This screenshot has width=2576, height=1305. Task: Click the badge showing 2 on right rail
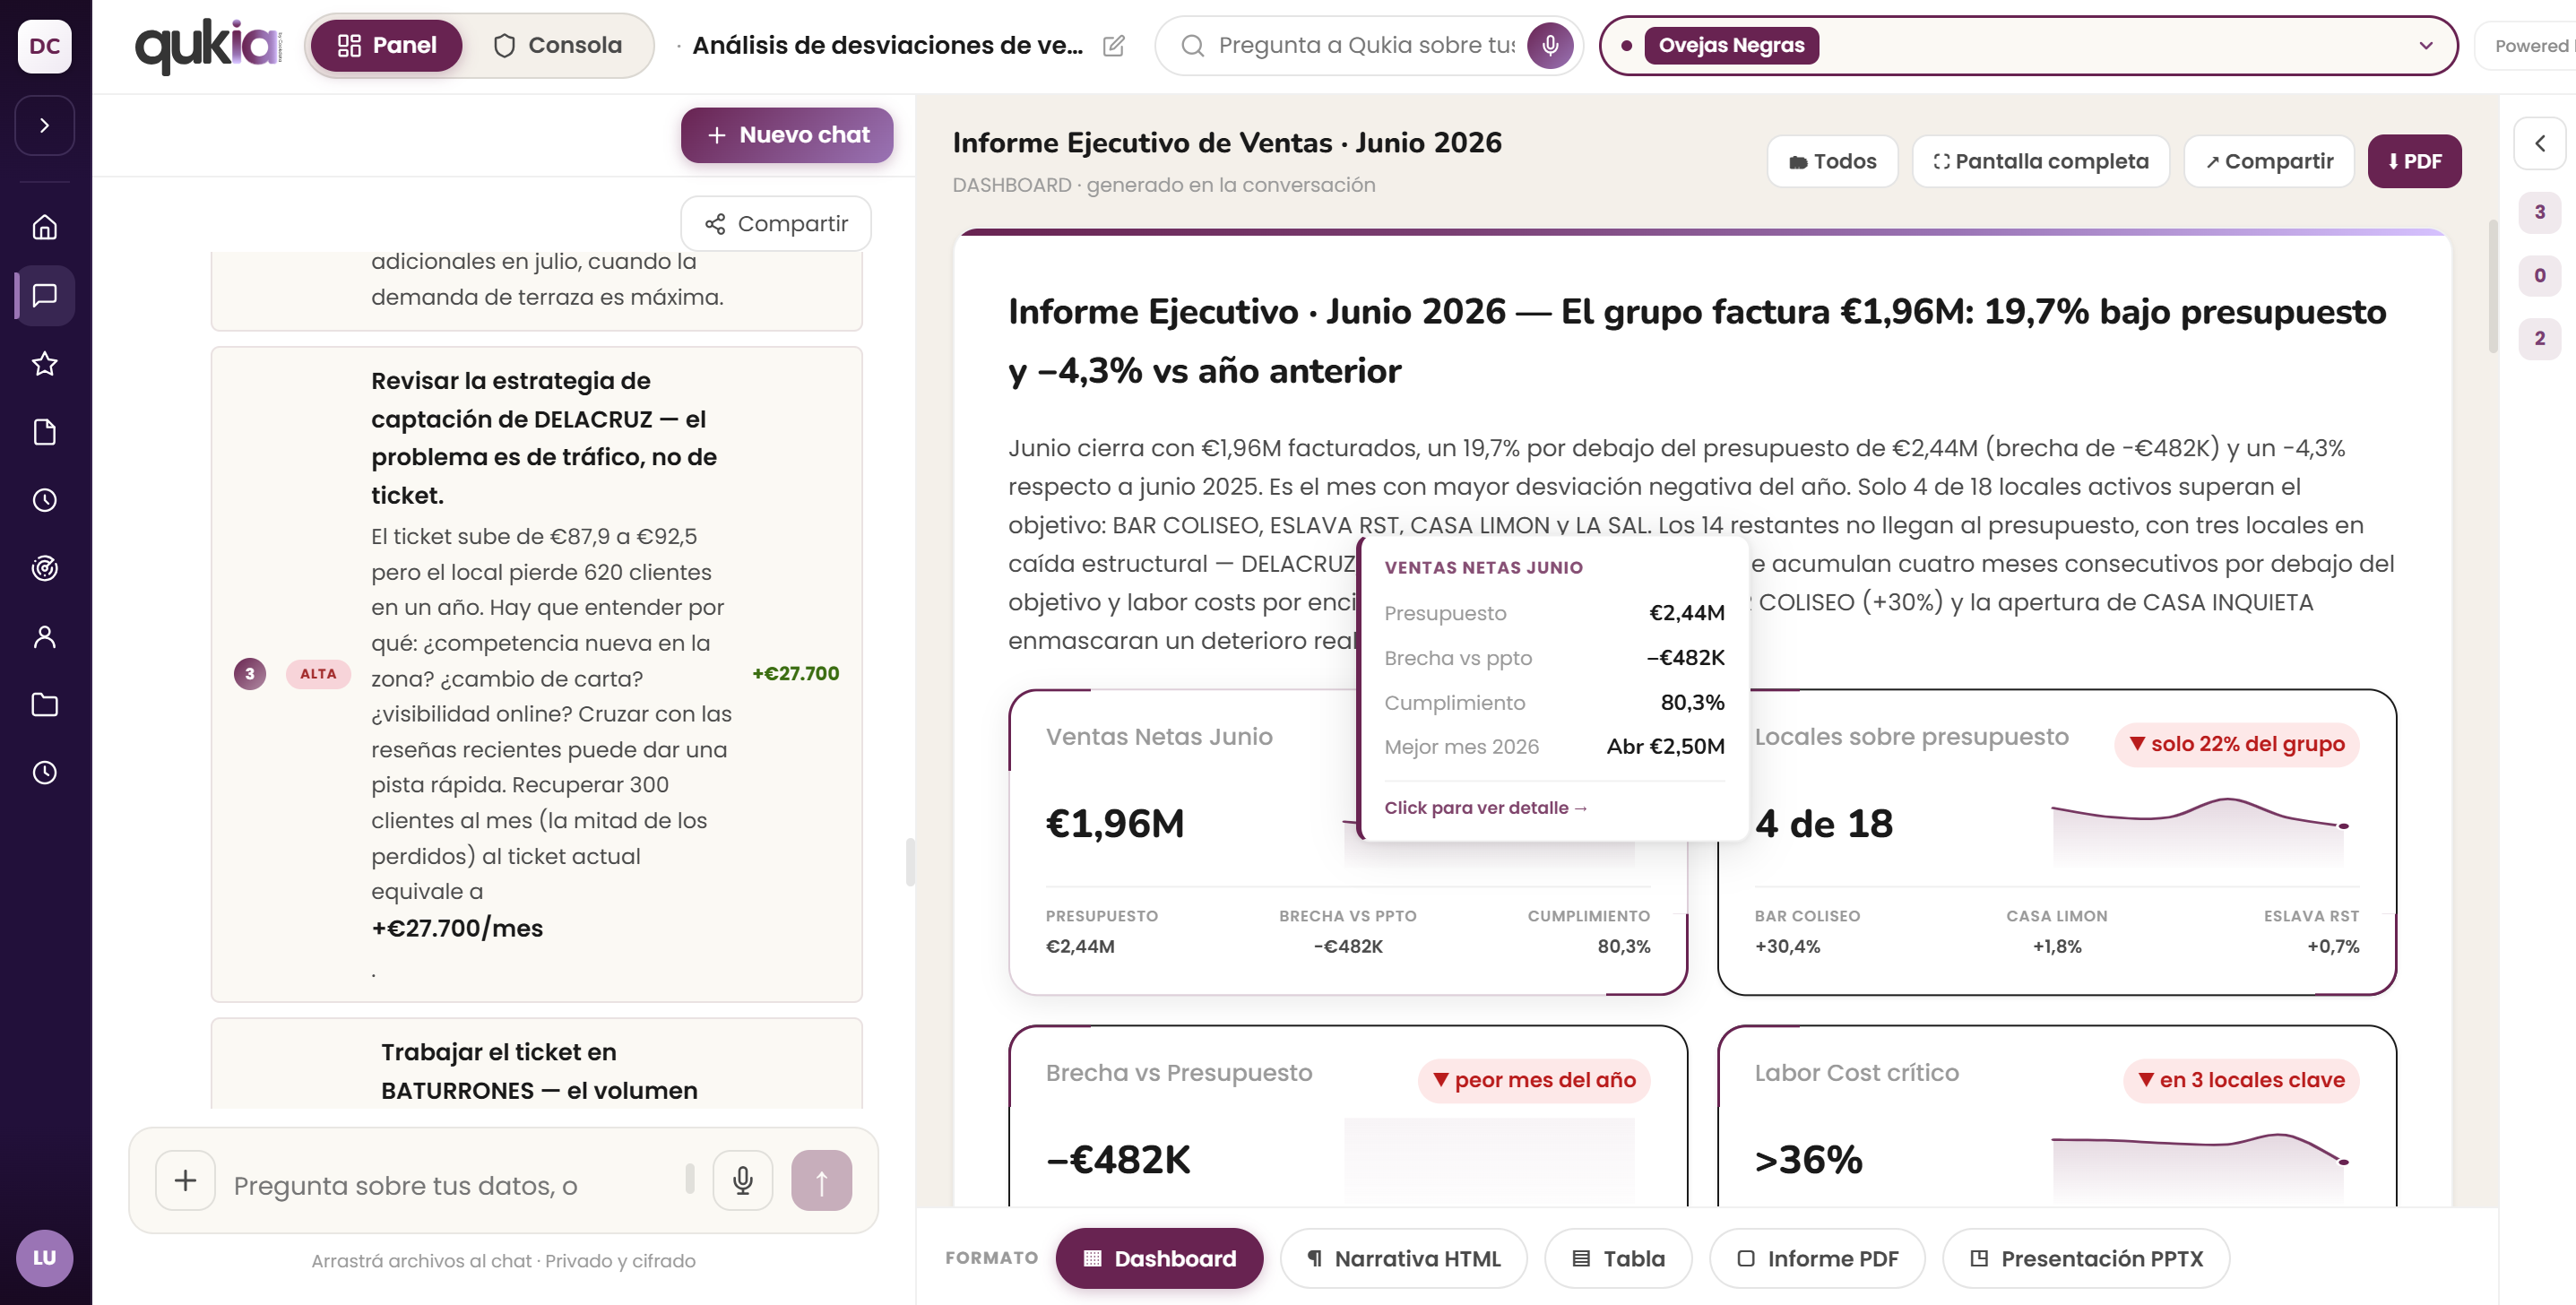click(x=2539, y=338)
